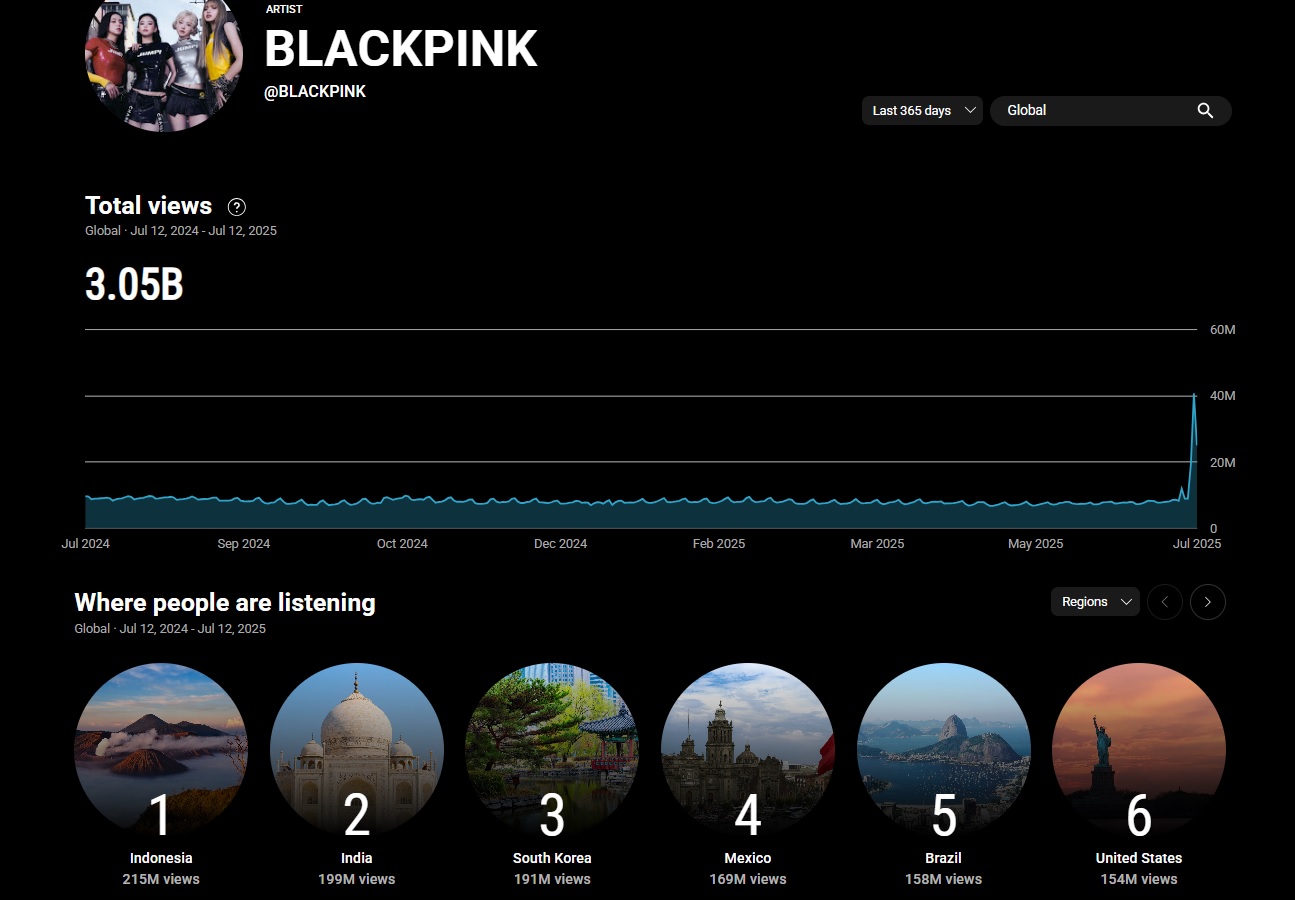This screenshot has width=1295, height=900.
Task: Click the 199M views text
Action: coord(357,879)
